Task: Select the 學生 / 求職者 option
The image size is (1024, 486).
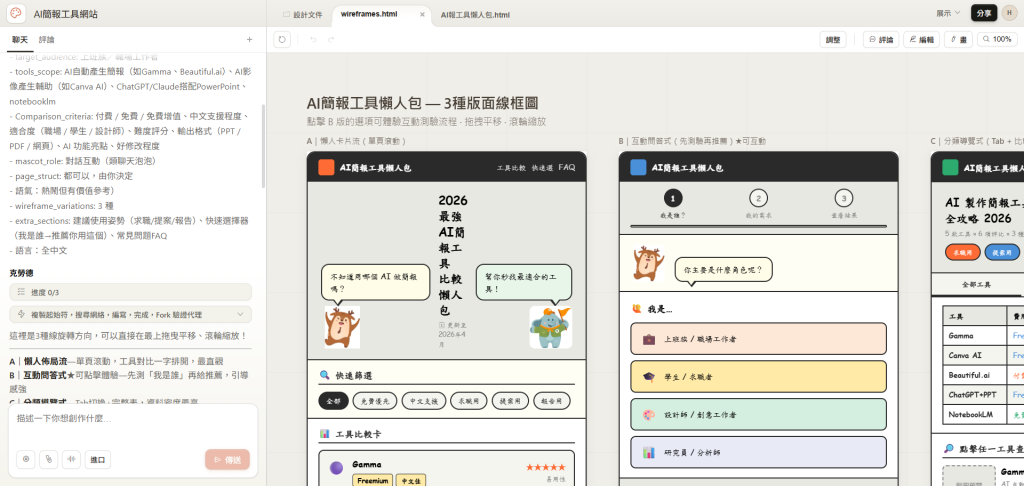Action: (758, 377)
